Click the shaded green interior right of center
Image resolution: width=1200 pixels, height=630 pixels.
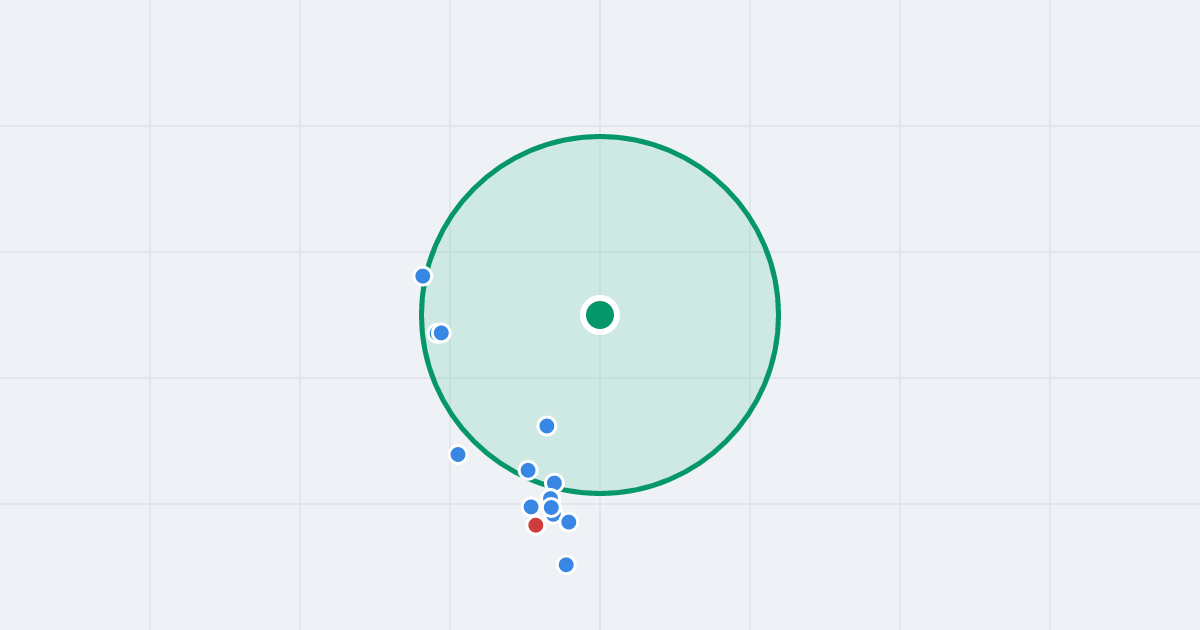[x=690, y=315]
